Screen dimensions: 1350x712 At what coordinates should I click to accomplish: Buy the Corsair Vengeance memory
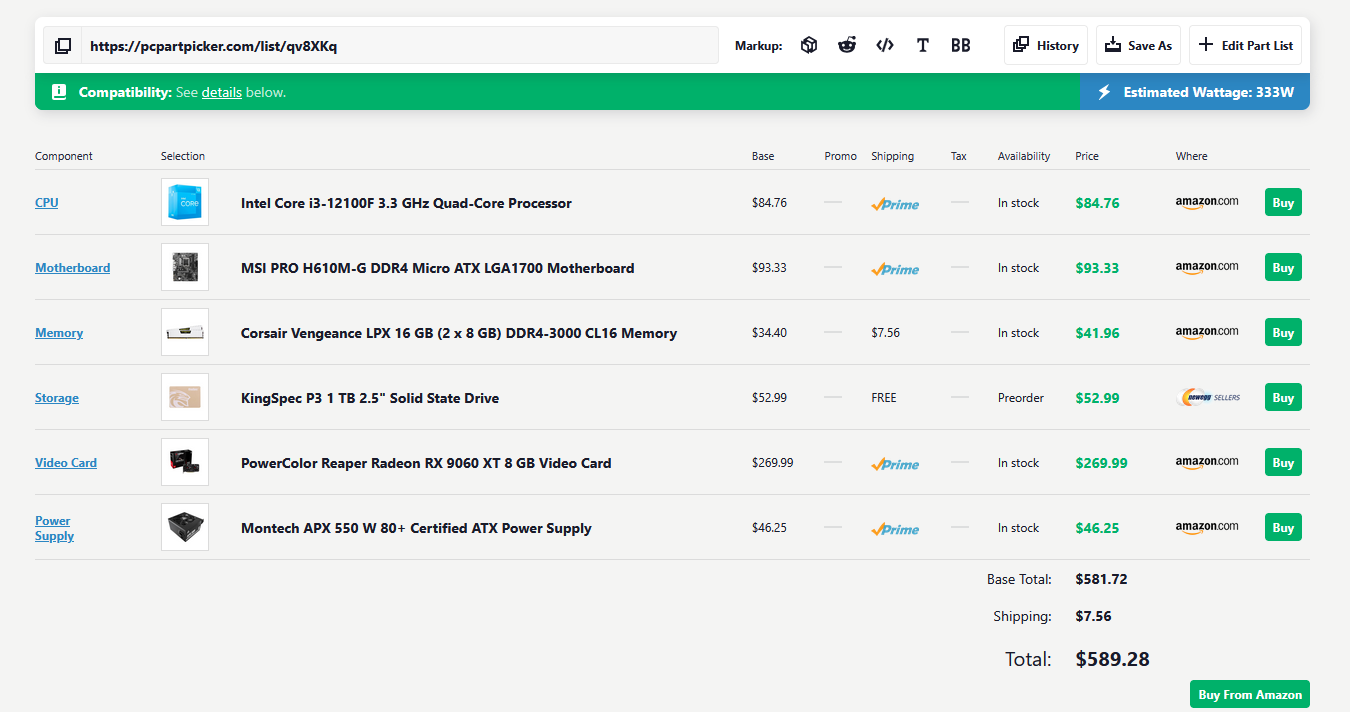[1283, 333]
